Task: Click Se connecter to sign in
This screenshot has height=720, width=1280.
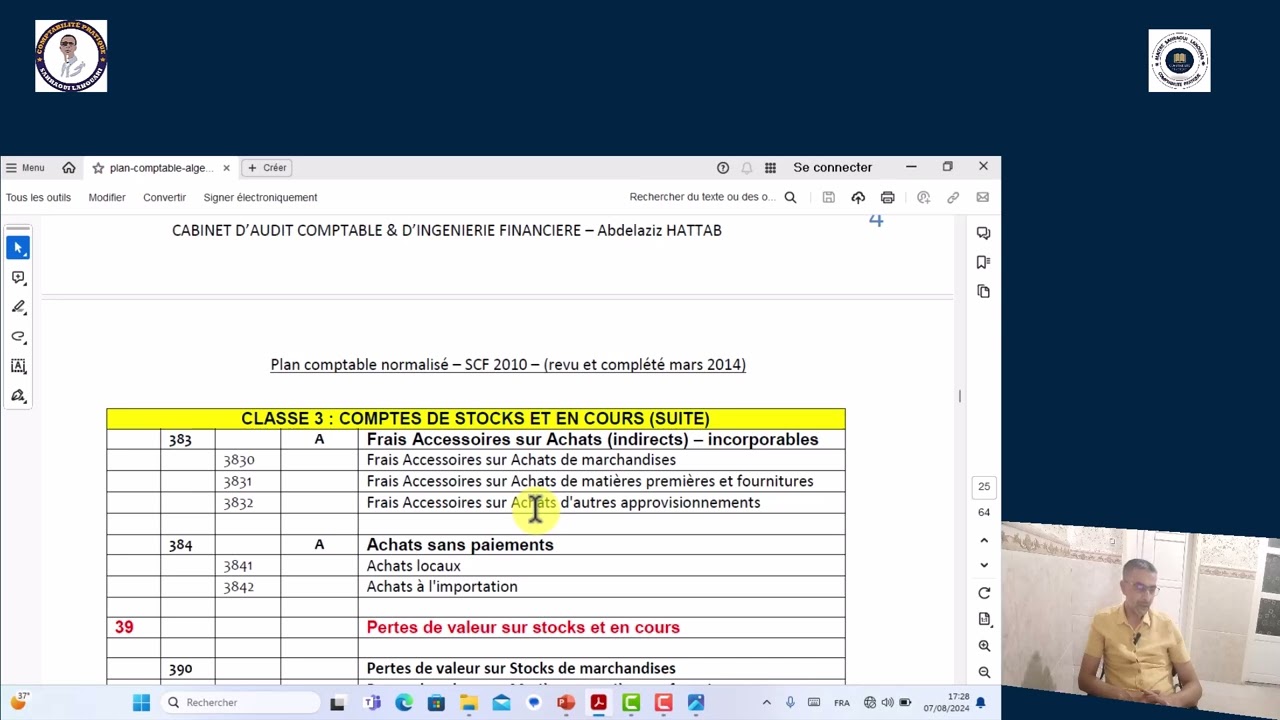Action: coord(832,167)
